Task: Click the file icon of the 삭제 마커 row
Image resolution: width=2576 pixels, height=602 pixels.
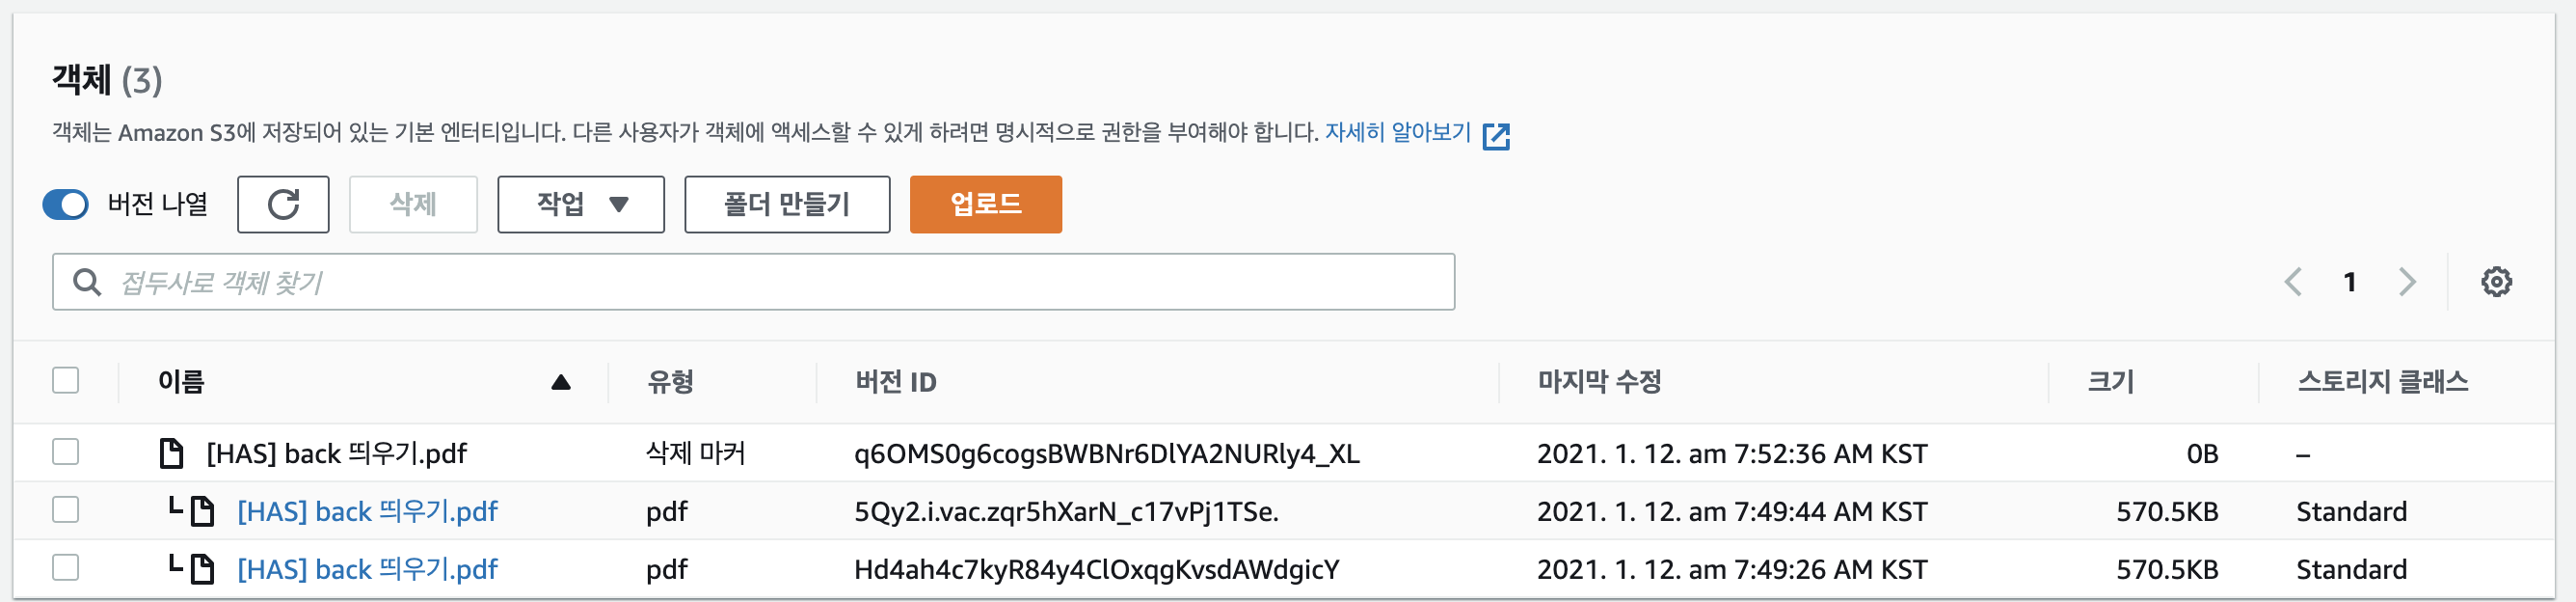Action: (172, 454)
